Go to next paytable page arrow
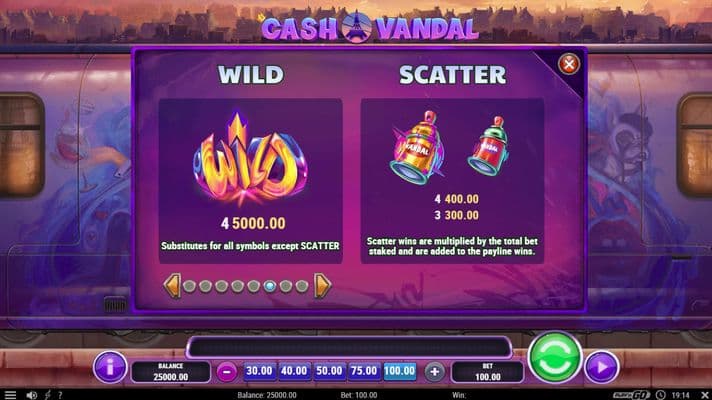Image resolution: width=712 pixels, height=400 pixels. [x=322, y=286]
